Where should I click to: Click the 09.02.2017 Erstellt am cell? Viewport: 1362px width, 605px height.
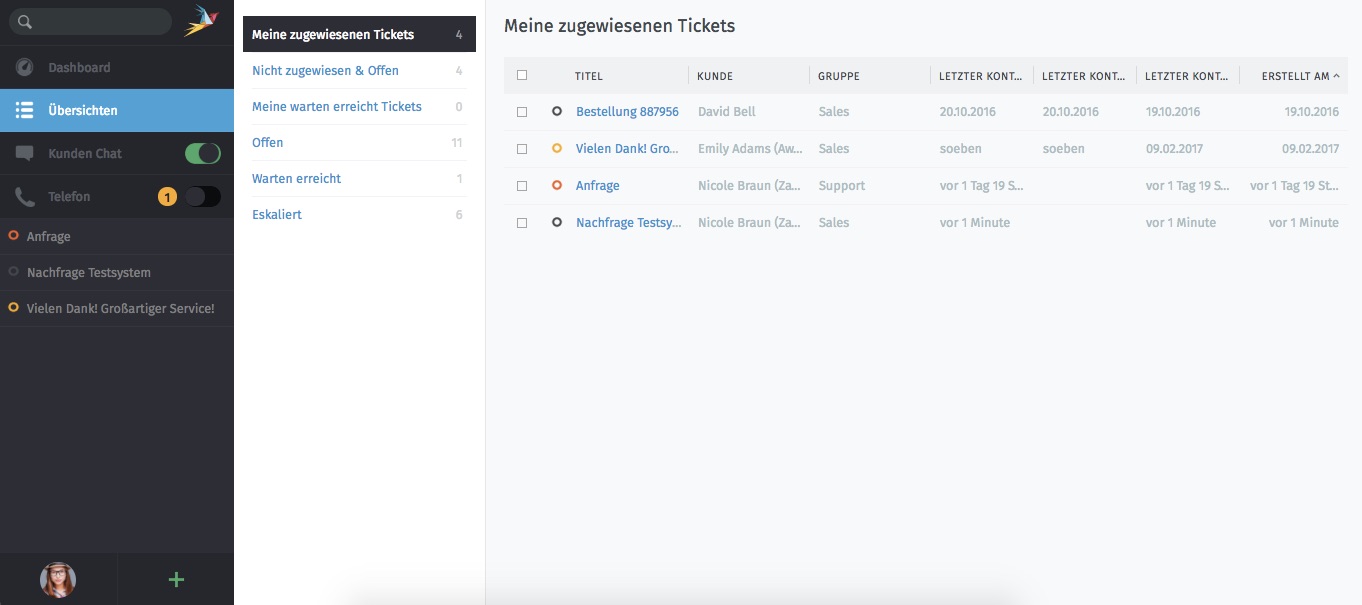[x=1310, y=148]
